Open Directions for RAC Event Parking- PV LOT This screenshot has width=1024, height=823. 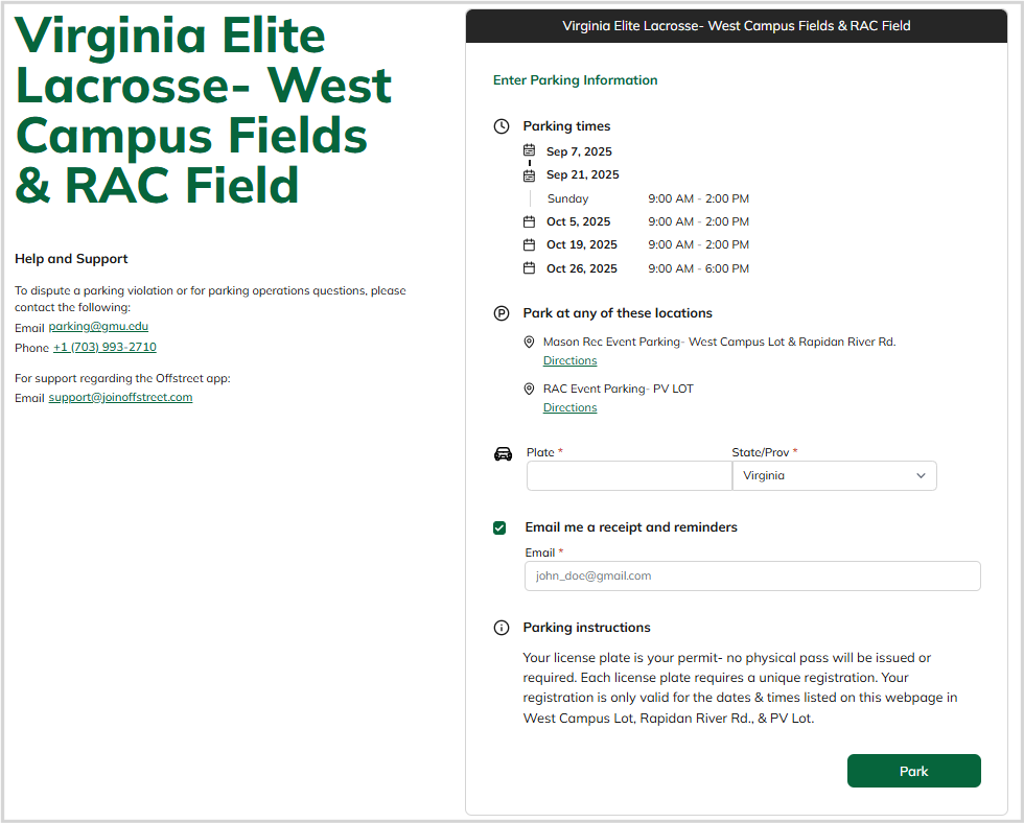570,408
